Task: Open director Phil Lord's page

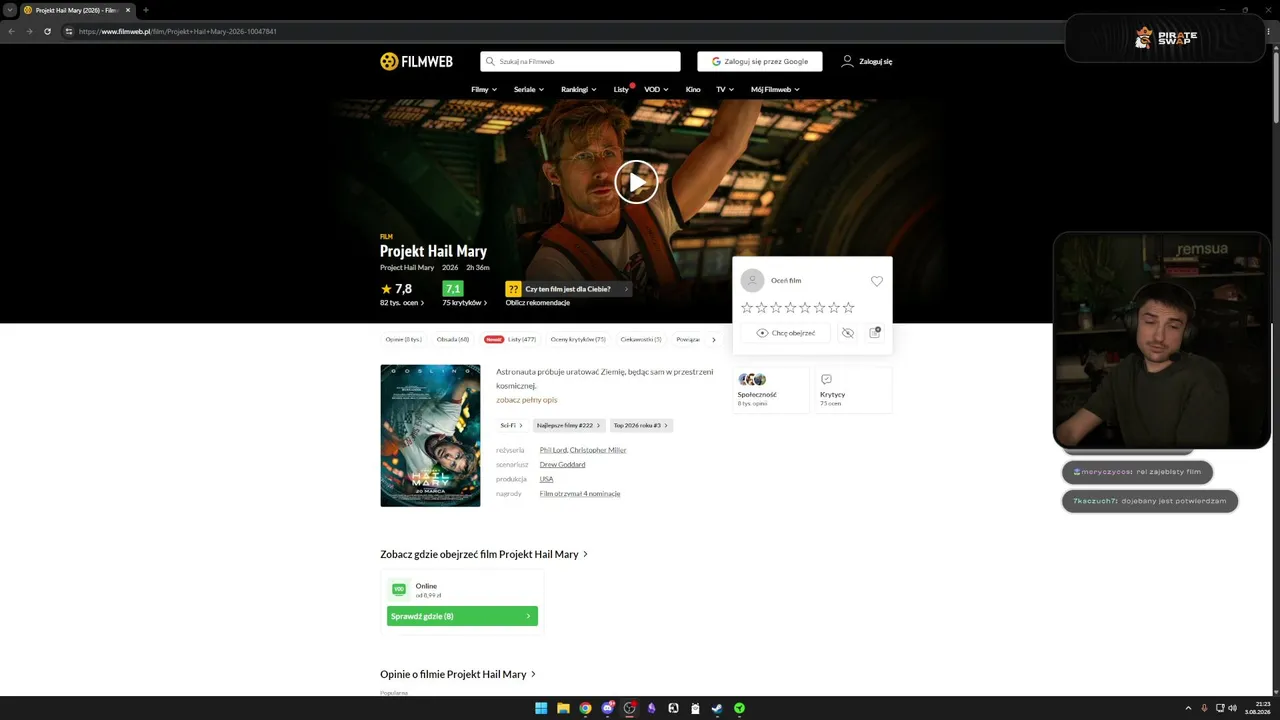Action: tap(553, 450)
